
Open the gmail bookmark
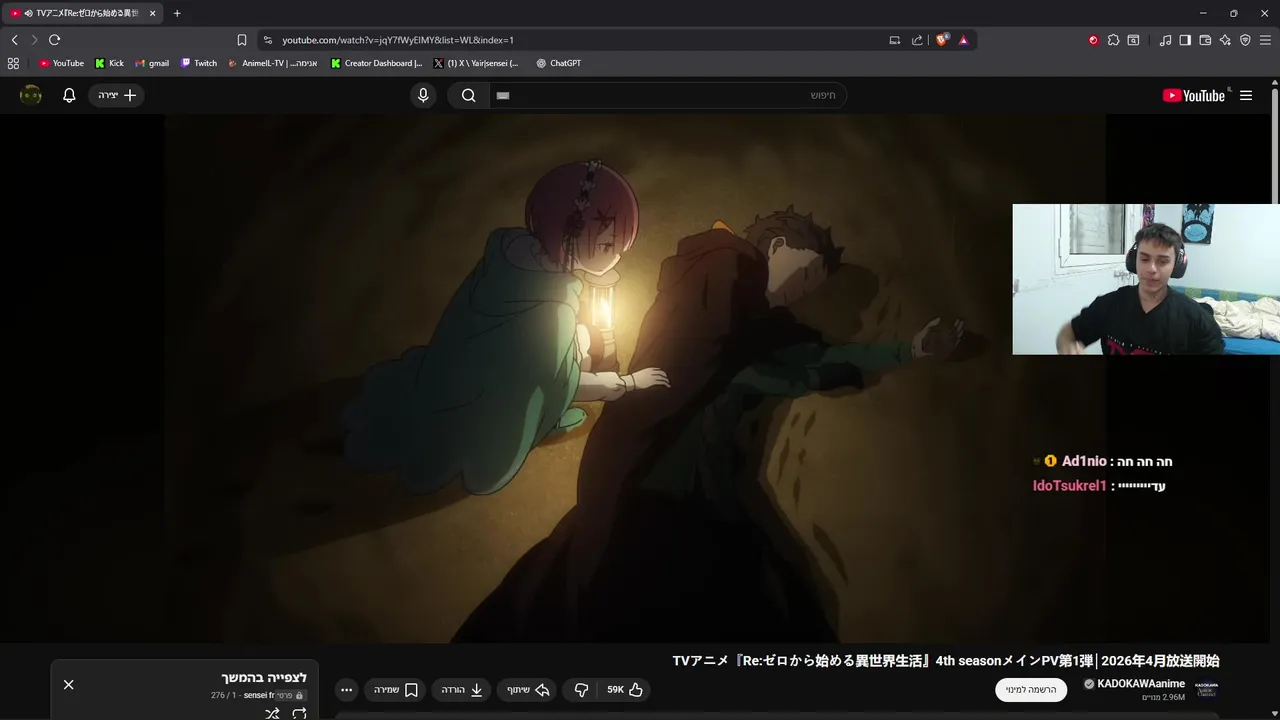(x=152, y=63)
